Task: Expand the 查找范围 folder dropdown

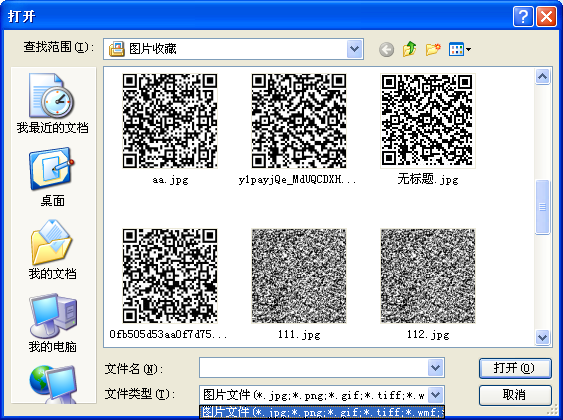Action: (354, 49)
